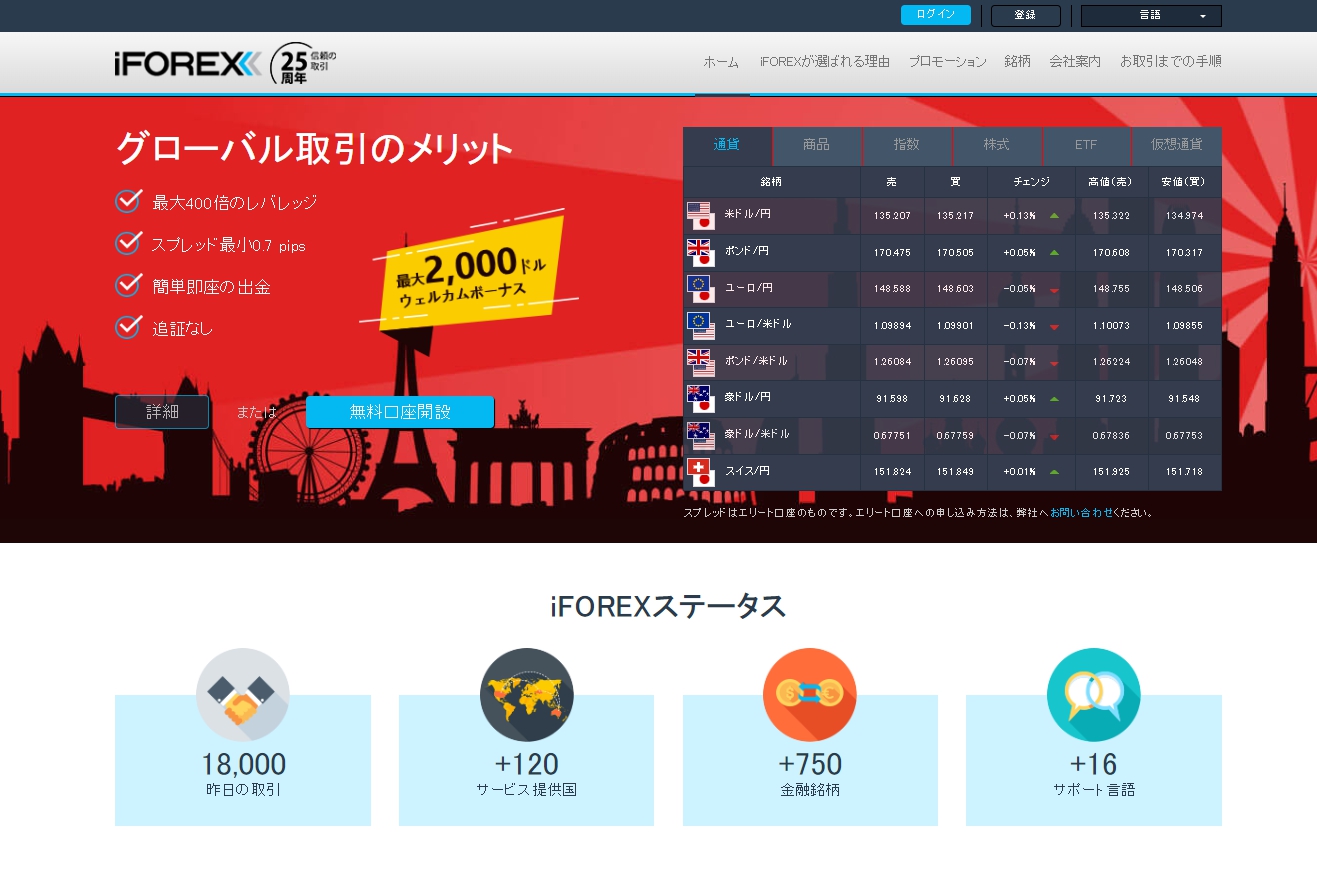This screenshot has width=1317, height=892.
Task: Click the +120 statistic
Action: [527, 765]
